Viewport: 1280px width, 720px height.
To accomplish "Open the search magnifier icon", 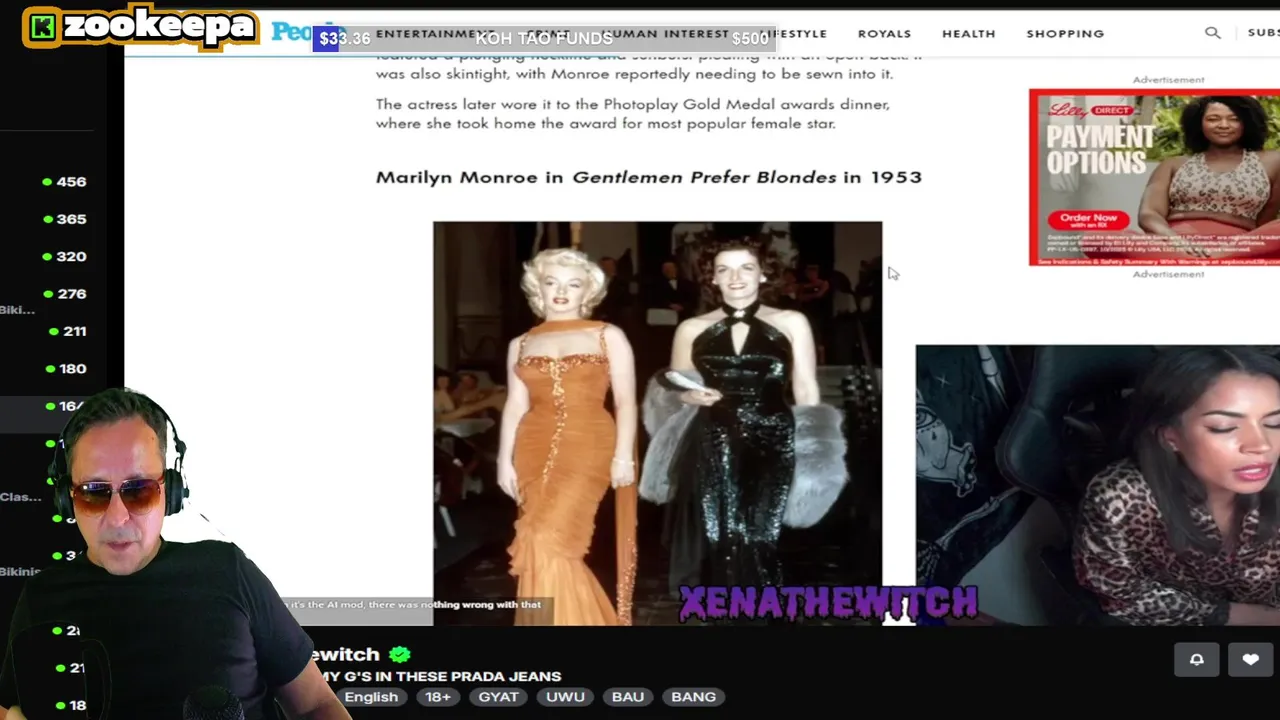I will [x=1213, y=33].
